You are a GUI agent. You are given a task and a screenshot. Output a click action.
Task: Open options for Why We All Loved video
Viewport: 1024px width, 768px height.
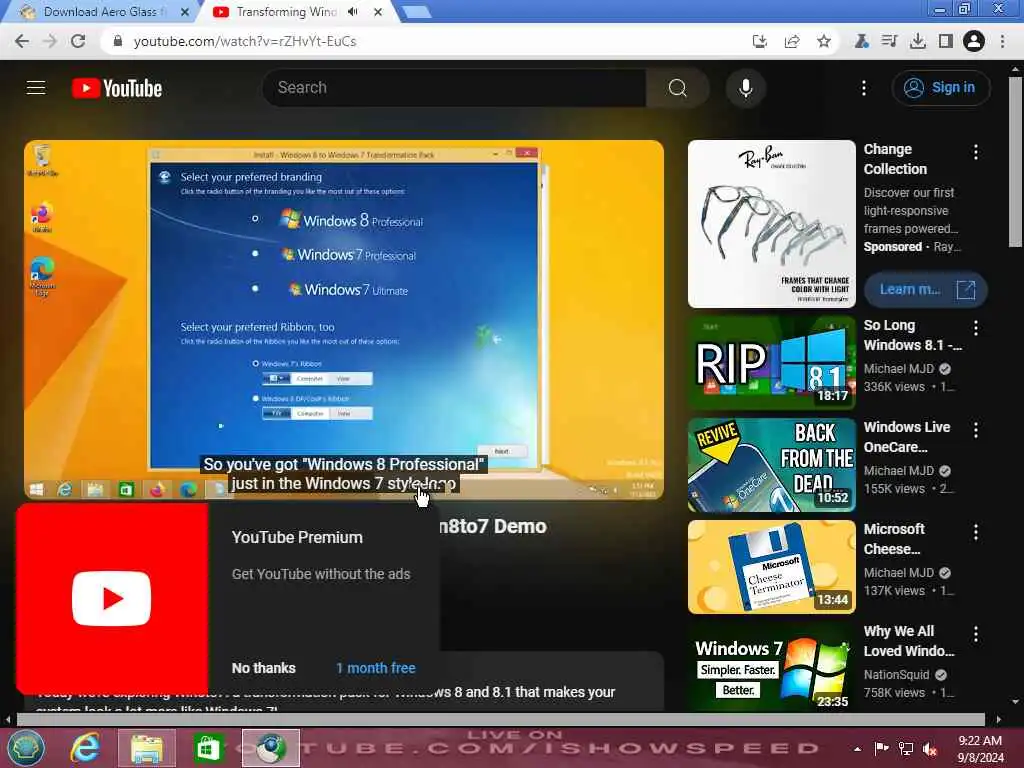pos(976,633)
